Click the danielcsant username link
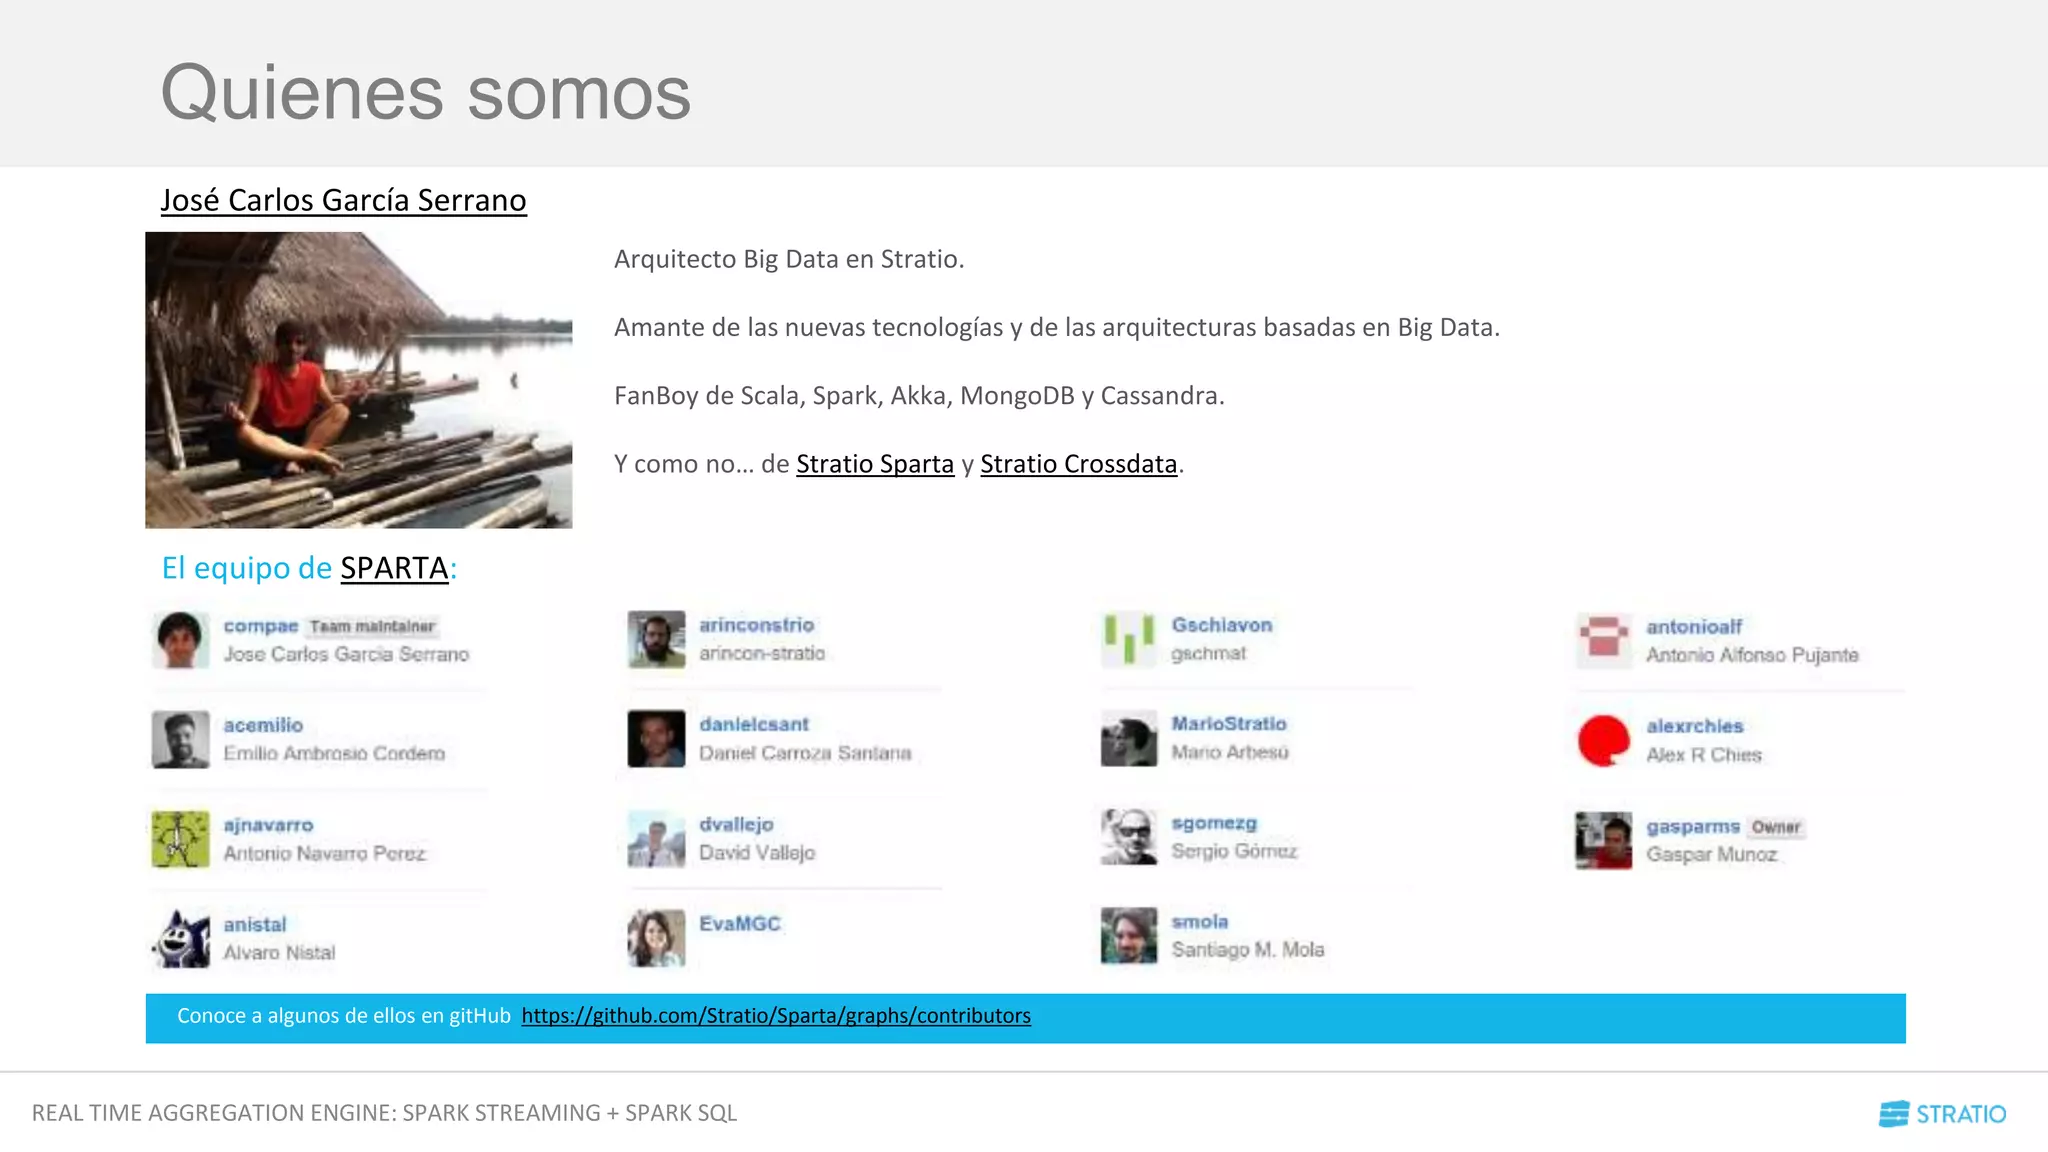 pos(753,724)
